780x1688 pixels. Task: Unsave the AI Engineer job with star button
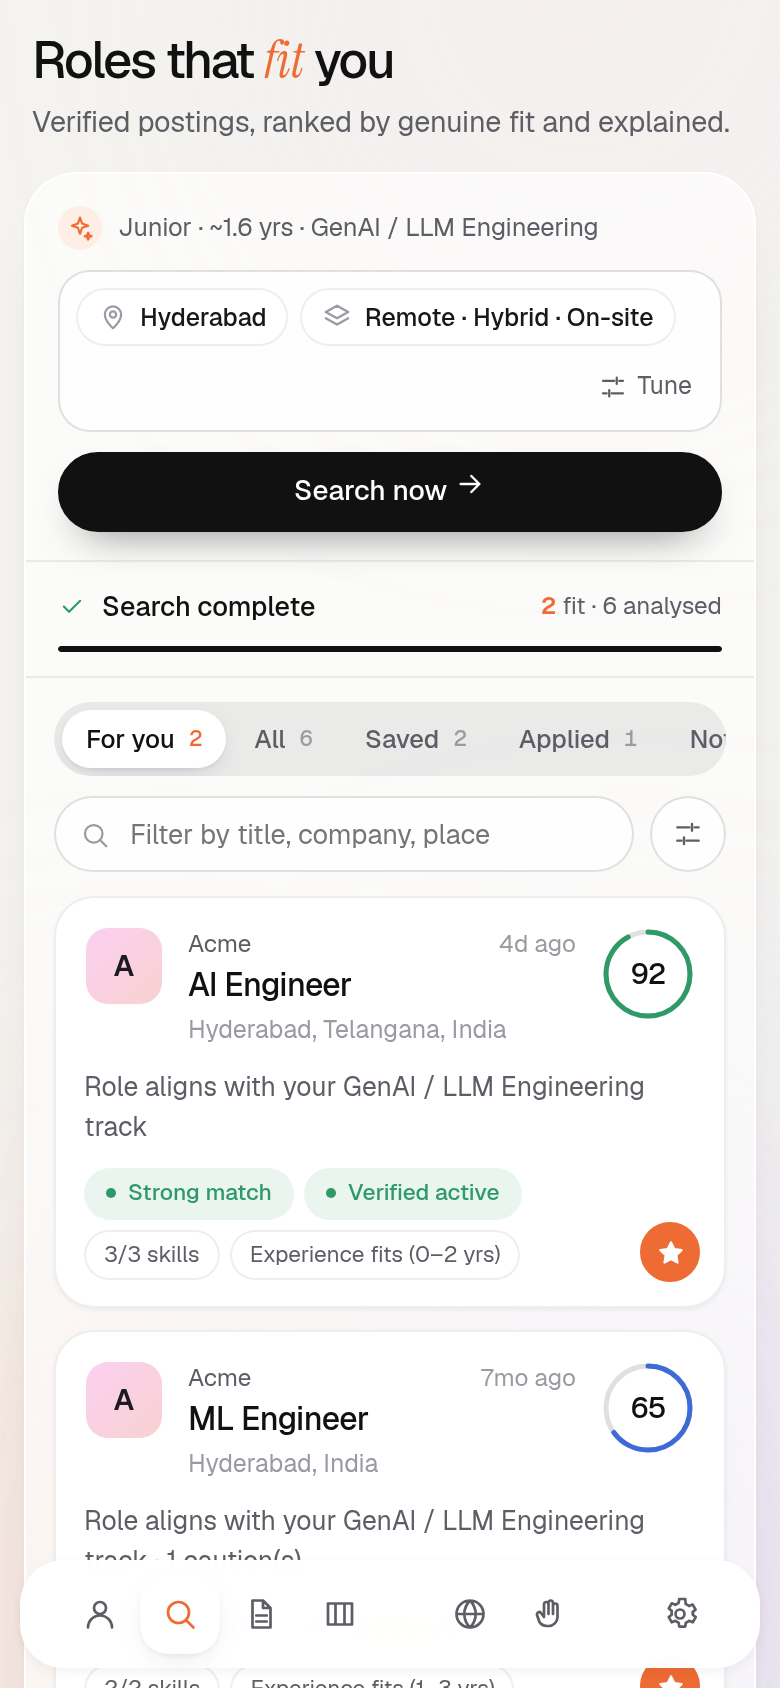(x=670, y=1252)
